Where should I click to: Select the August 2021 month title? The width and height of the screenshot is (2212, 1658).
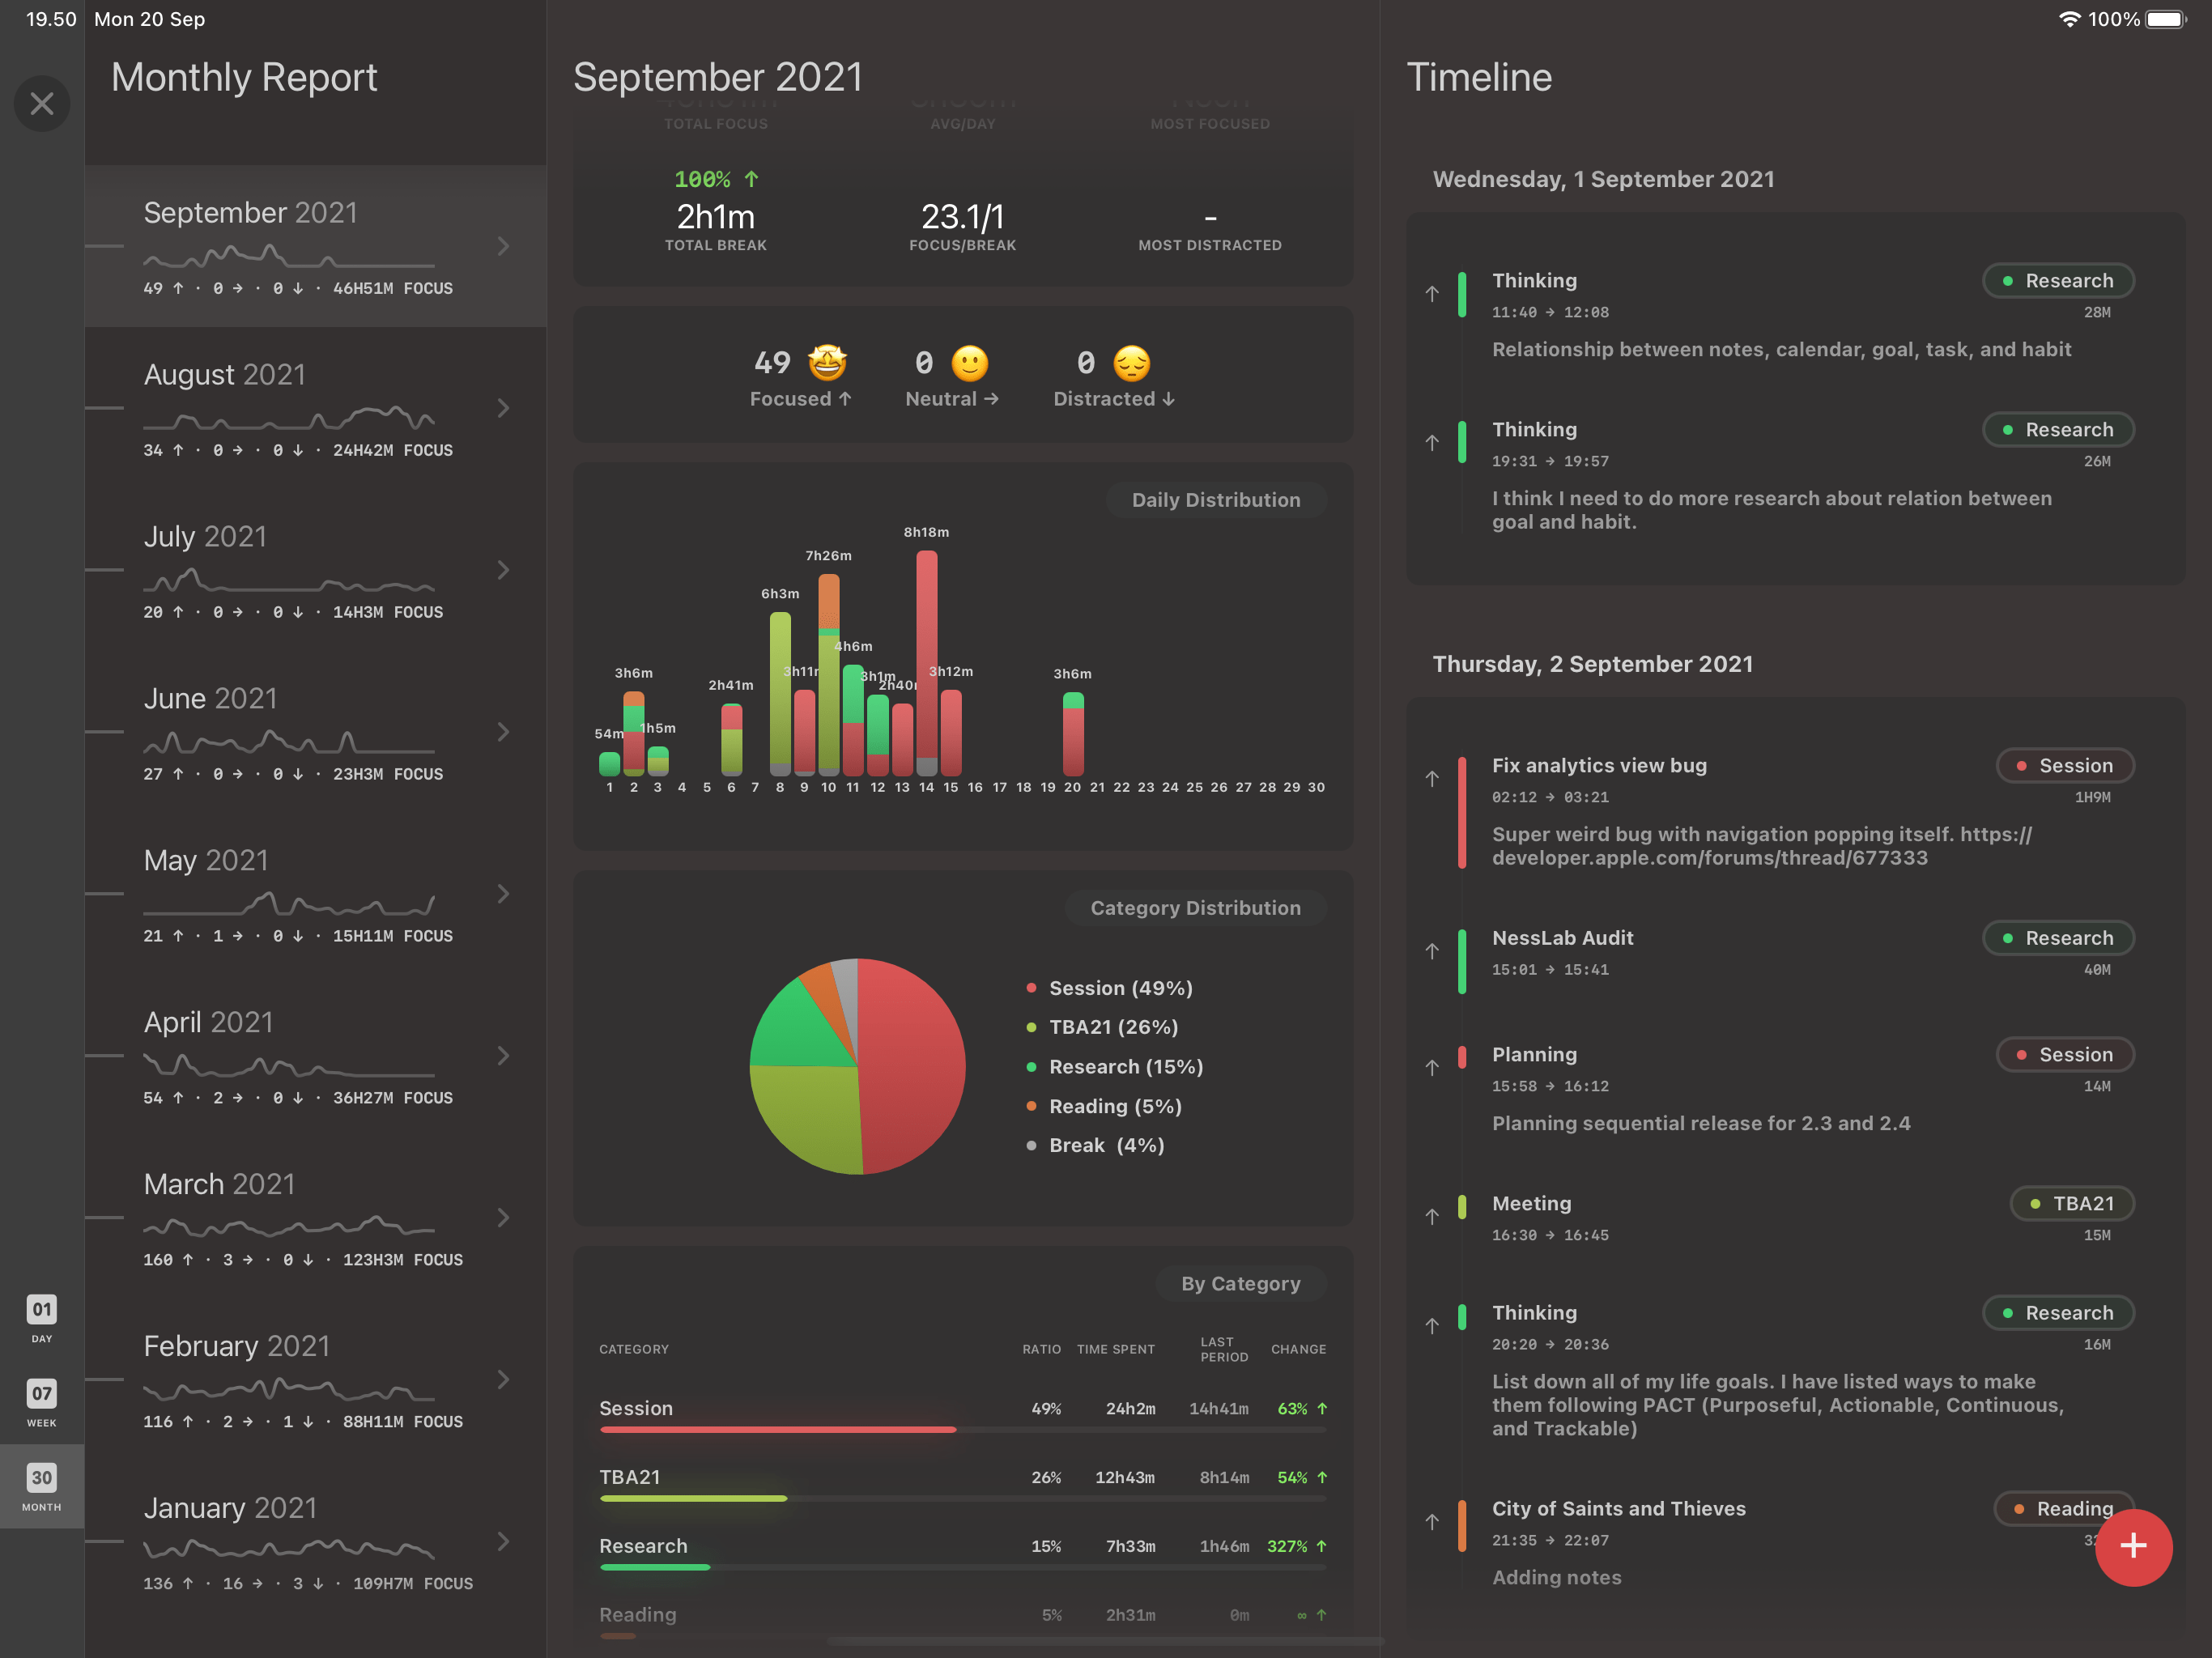point(225,375)
